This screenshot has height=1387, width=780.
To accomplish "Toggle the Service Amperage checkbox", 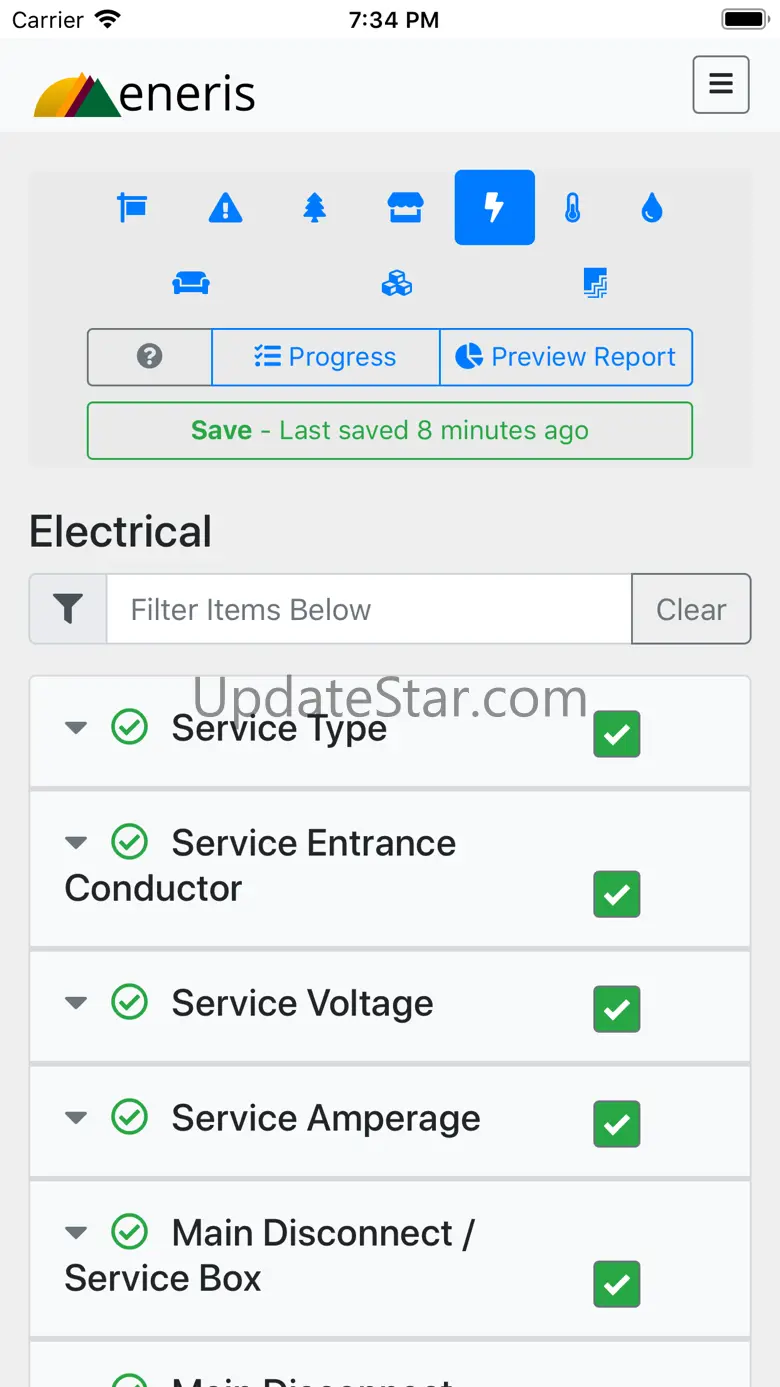I will (x=617, y=1124).
